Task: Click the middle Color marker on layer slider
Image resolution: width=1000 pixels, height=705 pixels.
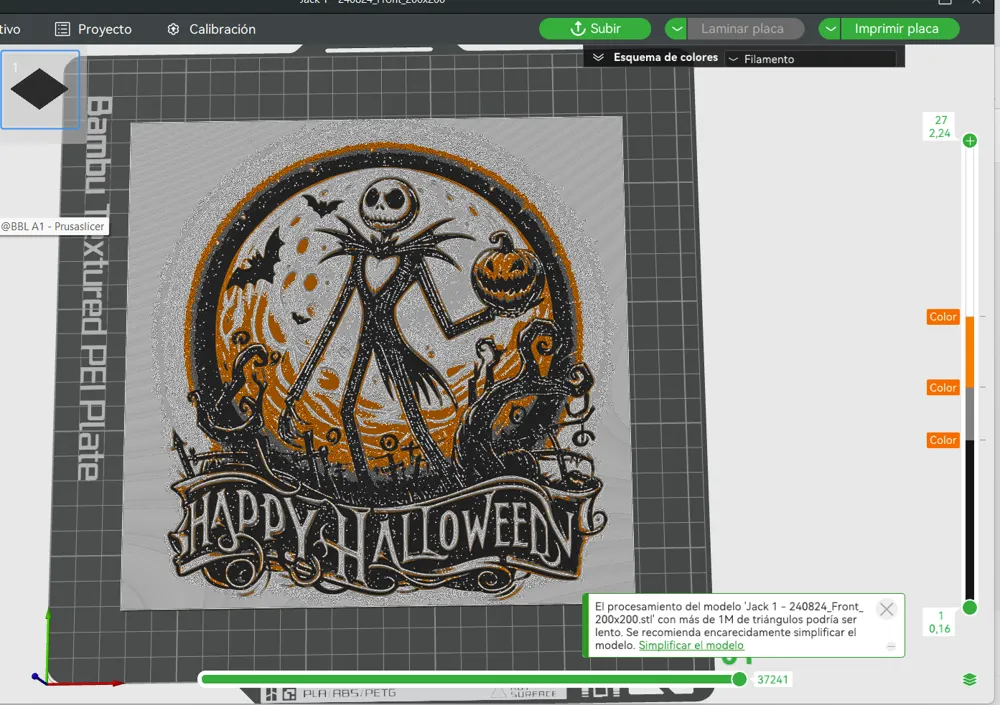Action: tap(941, 387)
